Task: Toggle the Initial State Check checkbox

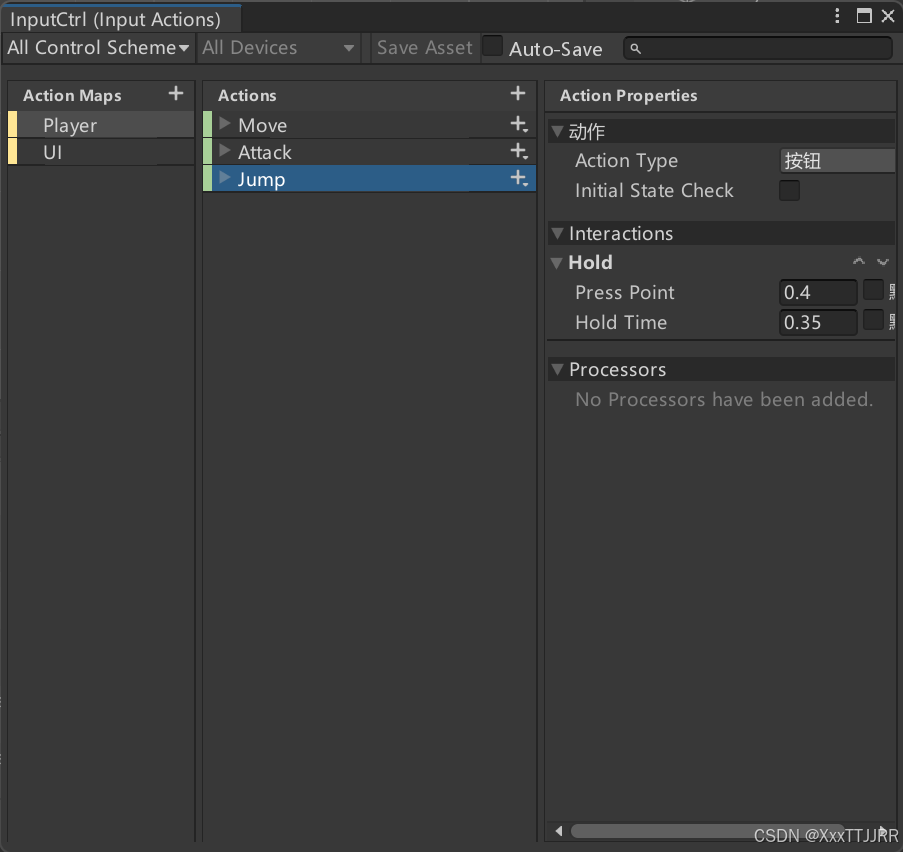Action: pos(789,190)
